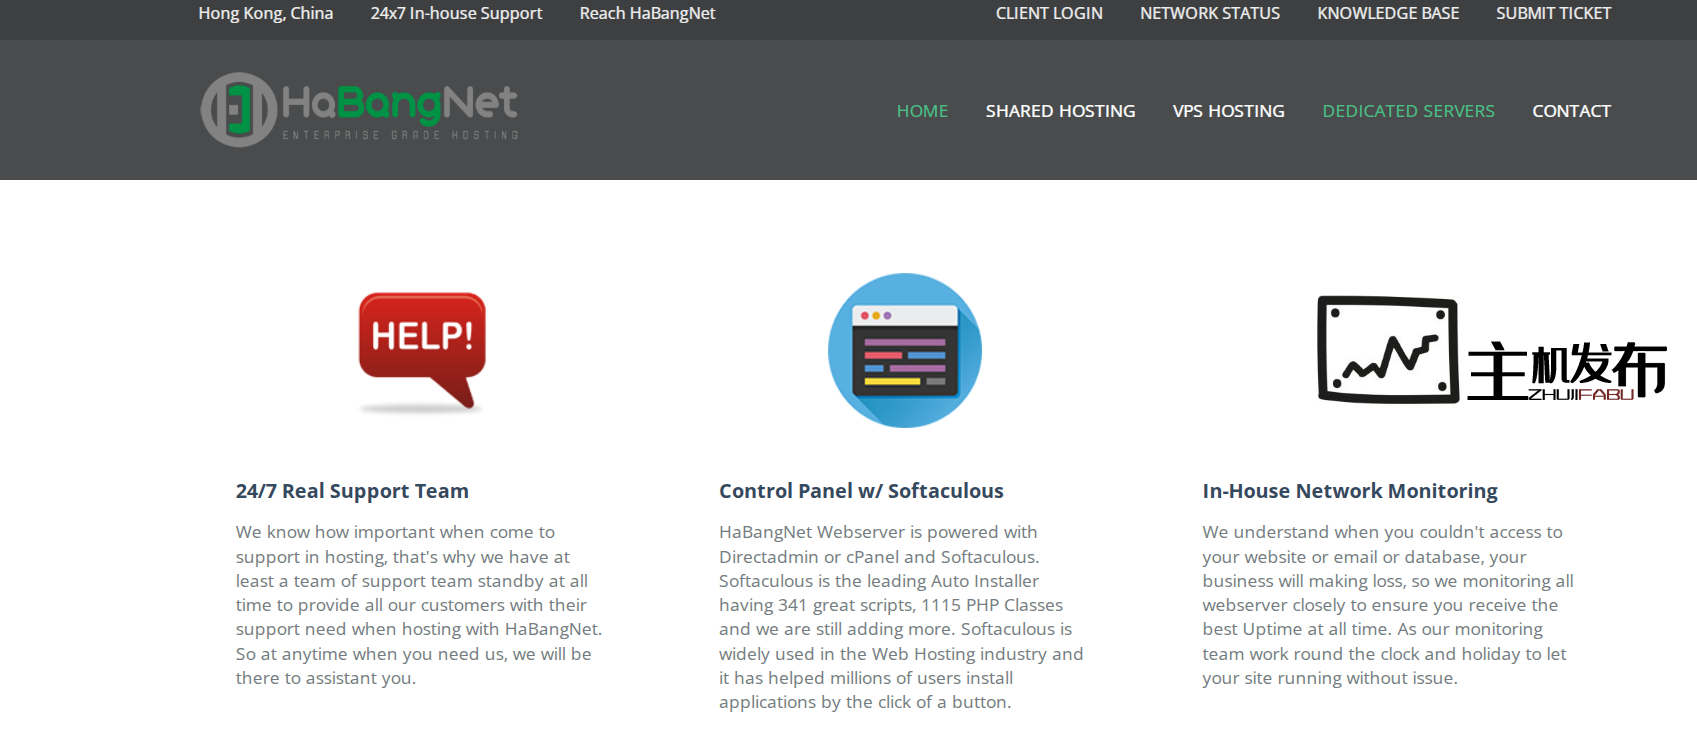Click the Control Panel w/ Softaculous heading
1697x741 pixels.
[861, 491]
